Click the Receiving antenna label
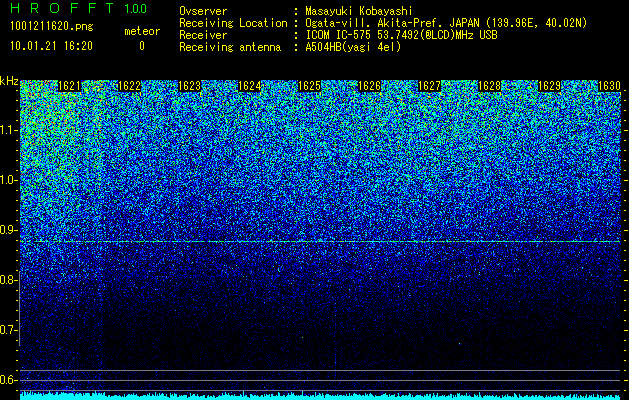The image size is (629, 400). tap(230, 47)
